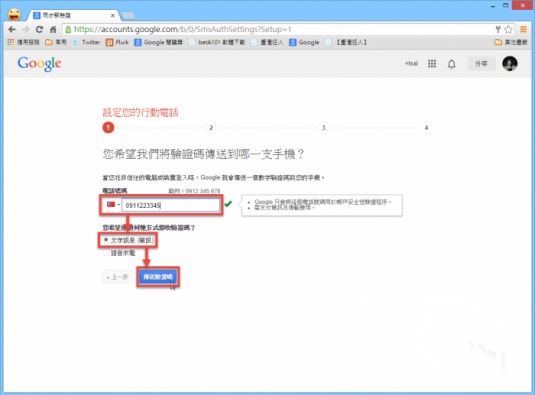Click the blue send verification code button
Viewport: 535px width, 395px height.
point(158,277)
